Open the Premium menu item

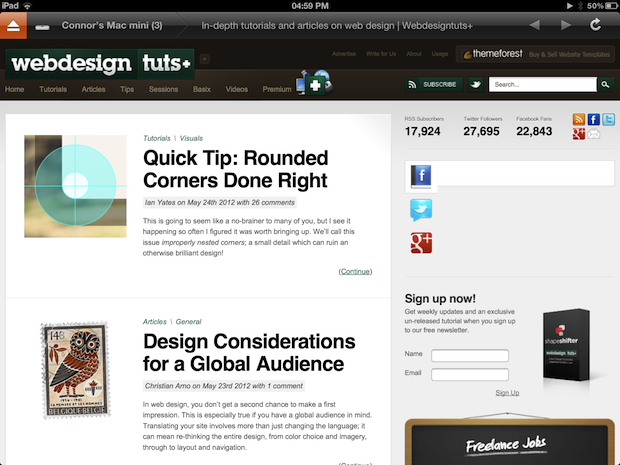point(277,89)
